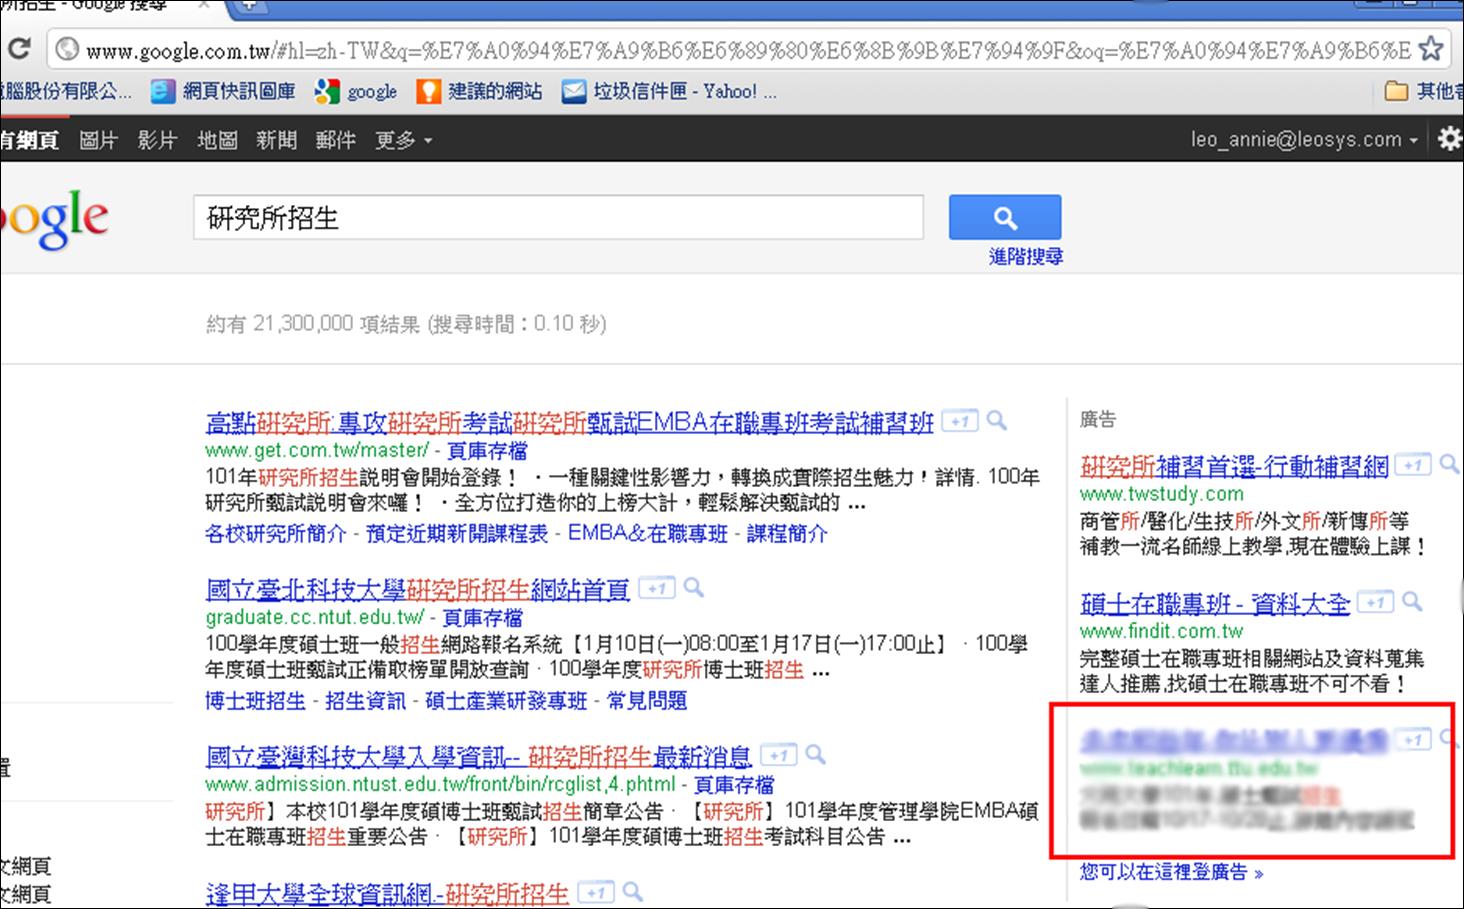The height and width of the screenshot is (909, 1464).
Task: Open the 高點研究所 result title link
Action: pos(569,423)
